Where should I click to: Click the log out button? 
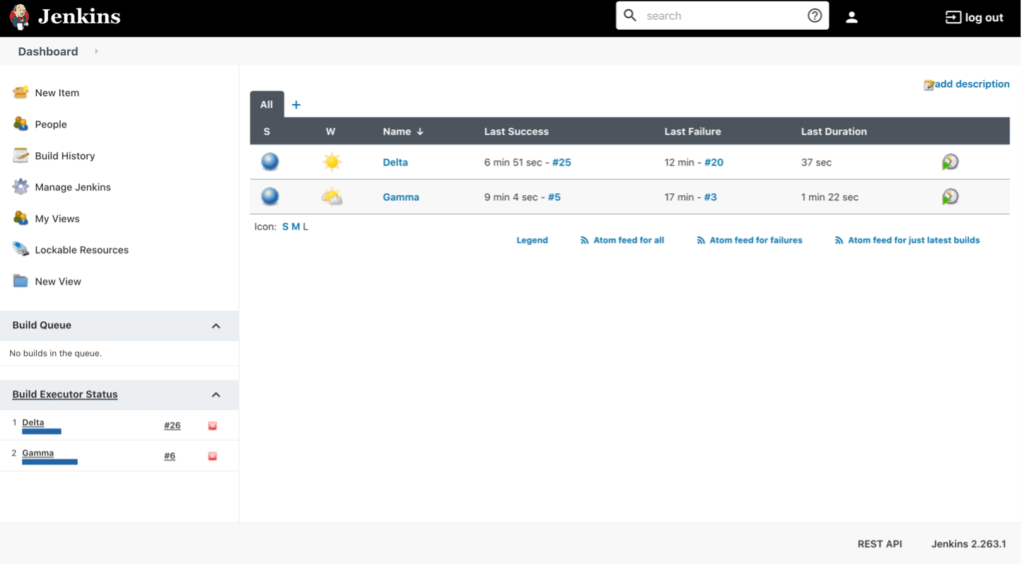click(x=974, y=18)
